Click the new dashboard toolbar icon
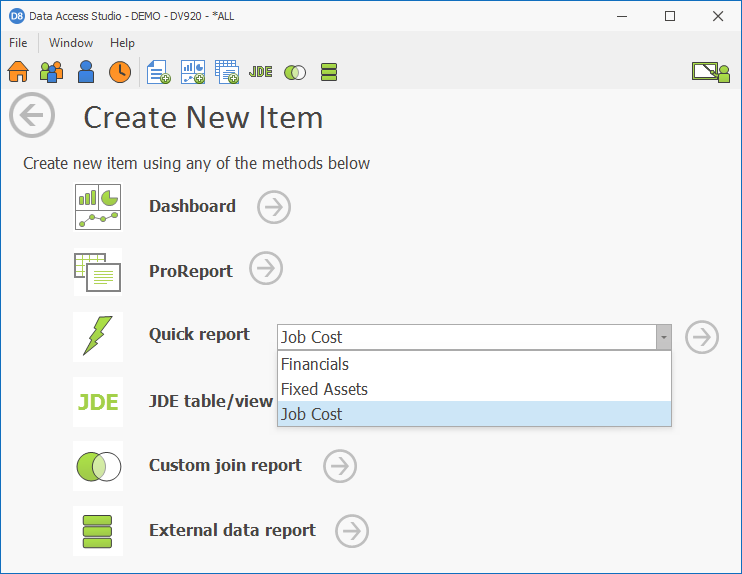The width and height of the screenshot is (742, 574). click(x=193, y=72)
